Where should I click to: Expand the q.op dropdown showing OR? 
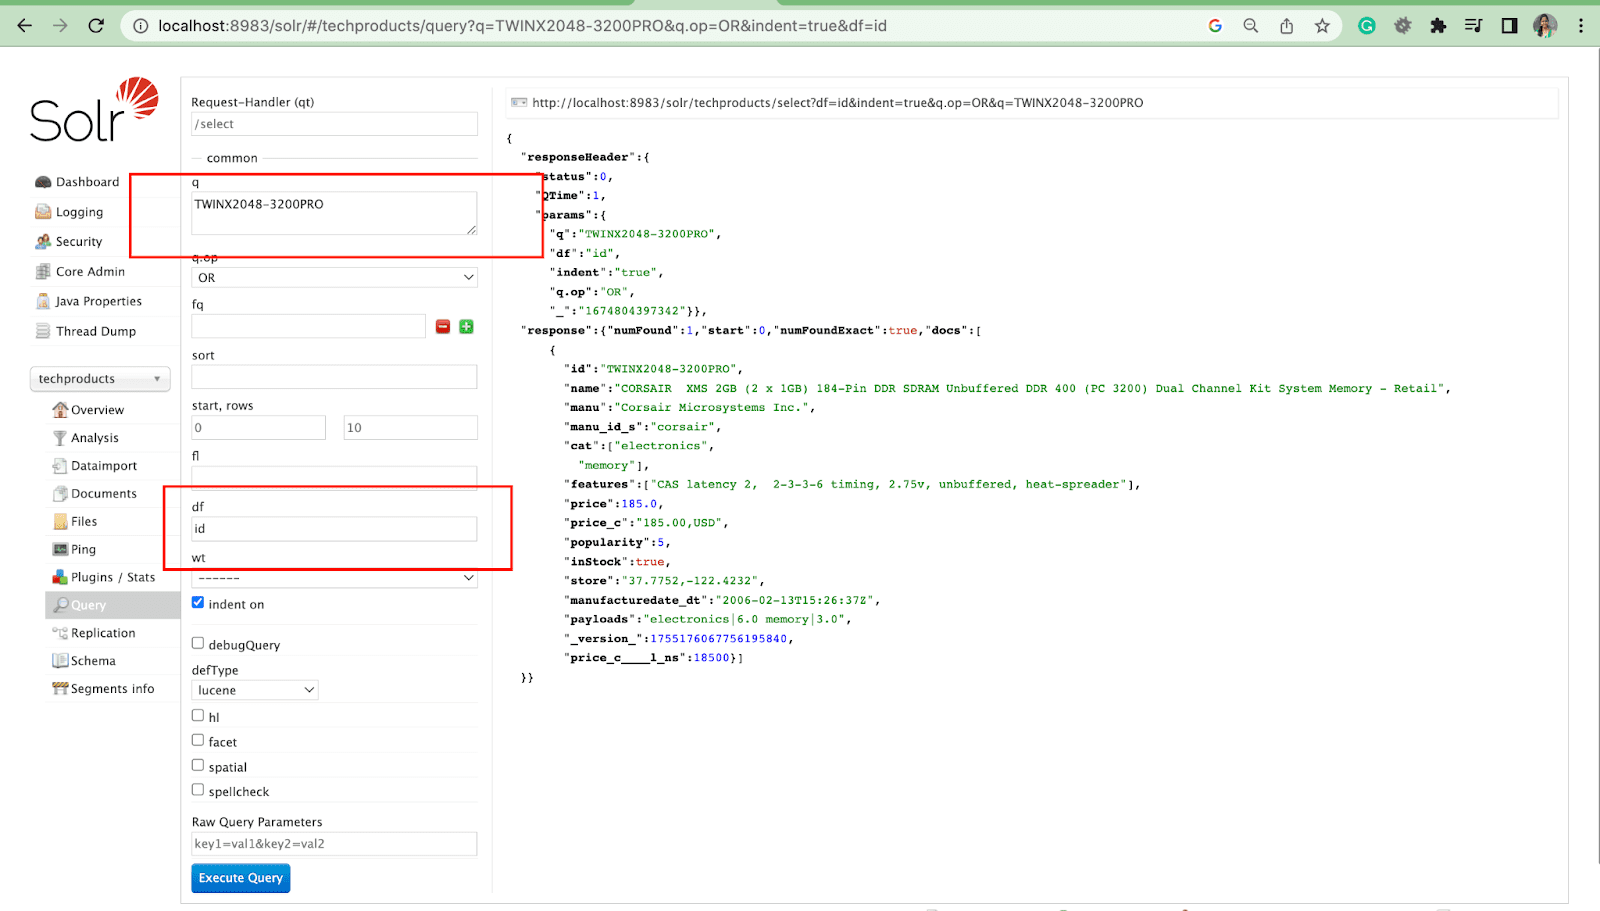(x=334, y=278)
